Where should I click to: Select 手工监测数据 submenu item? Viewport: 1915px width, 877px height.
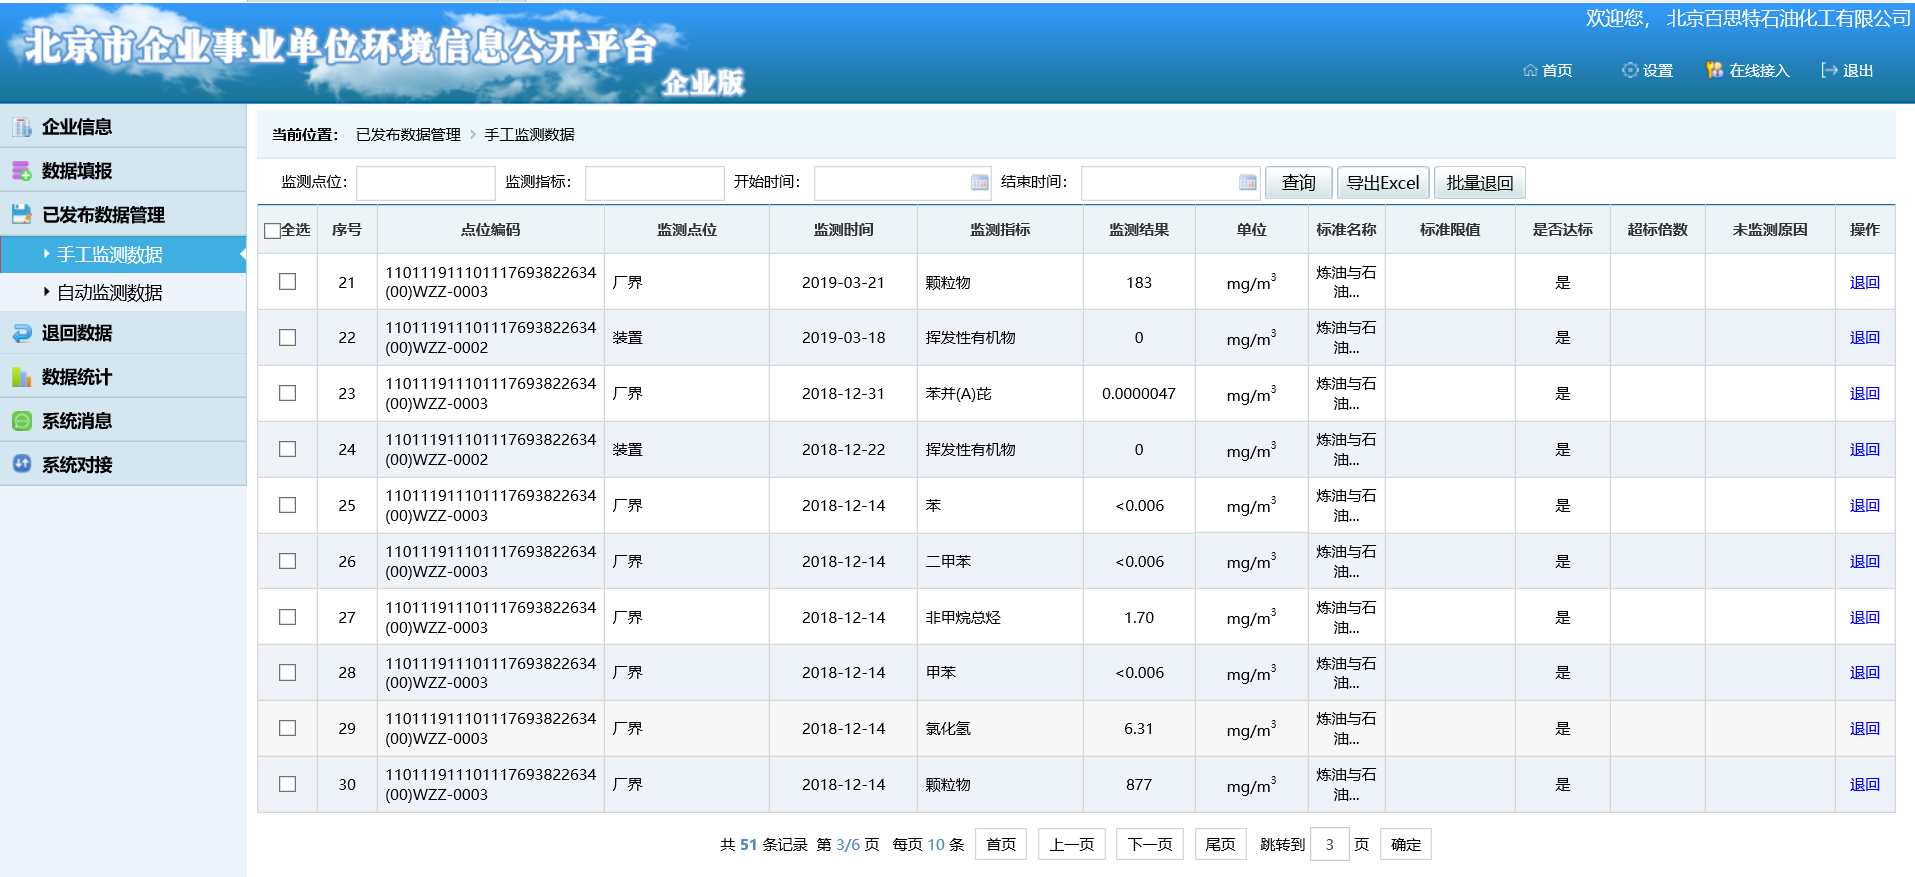click(x=123, y=255)
